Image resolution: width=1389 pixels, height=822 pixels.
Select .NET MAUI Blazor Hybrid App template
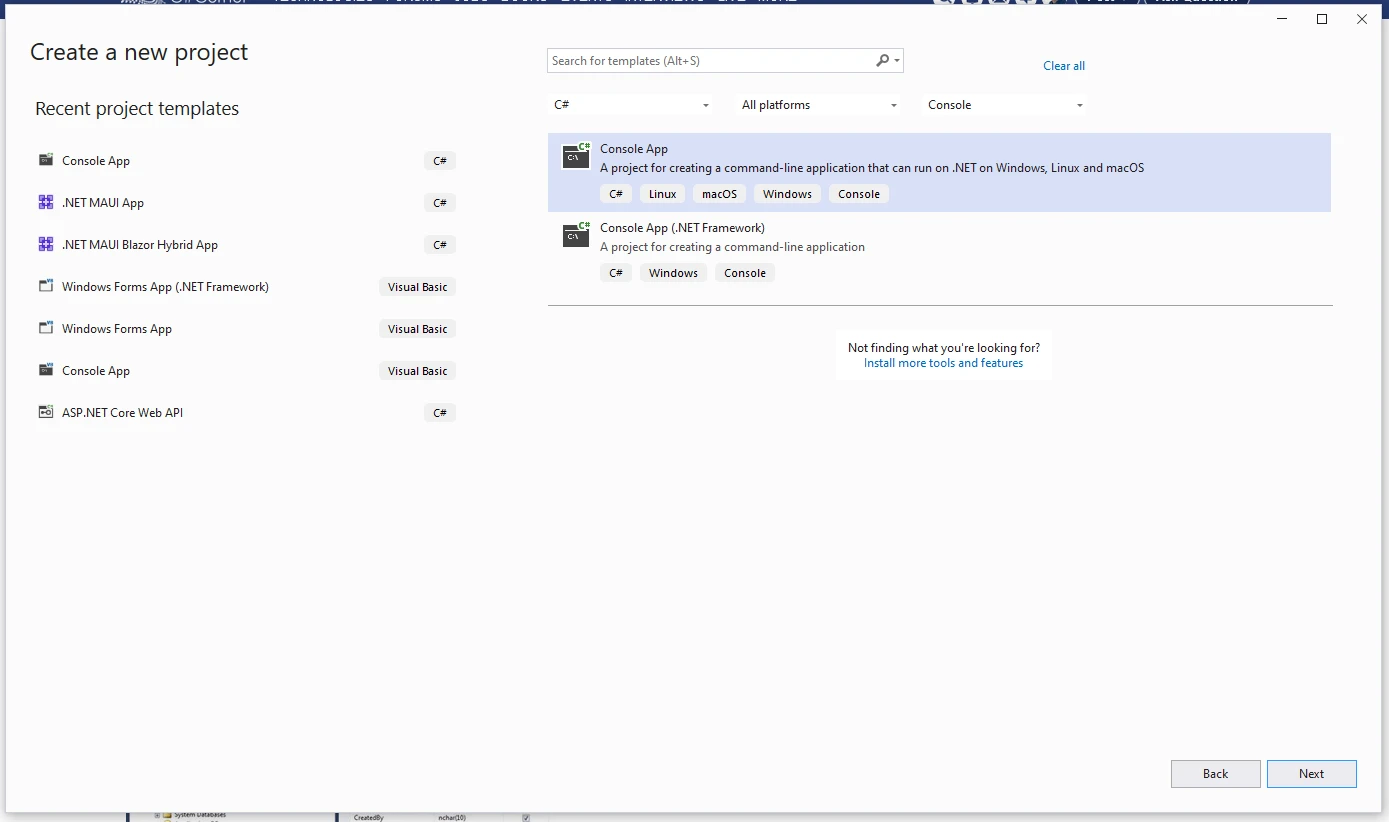(x=246, y=244)
